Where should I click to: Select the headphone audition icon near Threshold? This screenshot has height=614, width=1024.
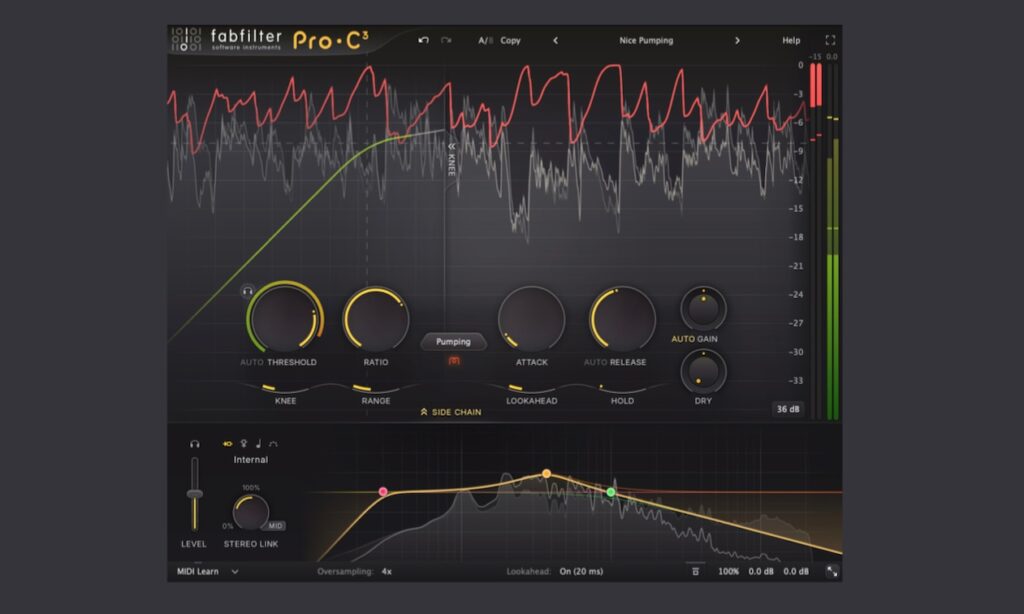point(248,292)
